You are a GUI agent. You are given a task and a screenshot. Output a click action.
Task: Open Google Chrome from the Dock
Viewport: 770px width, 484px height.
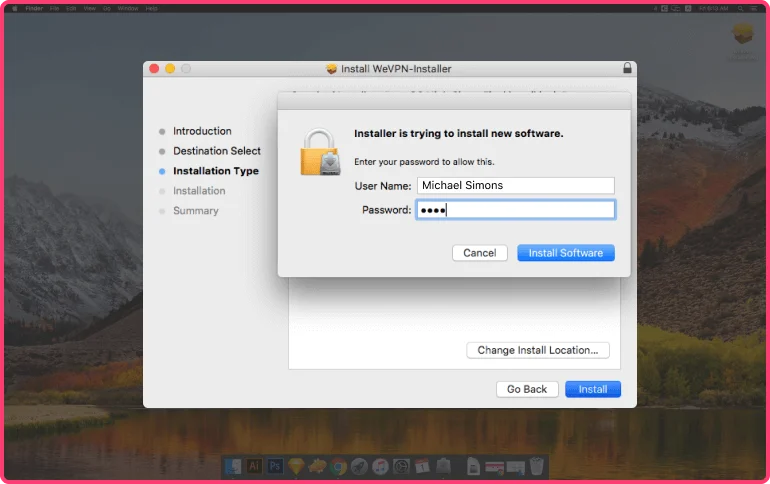pos(338,466)
